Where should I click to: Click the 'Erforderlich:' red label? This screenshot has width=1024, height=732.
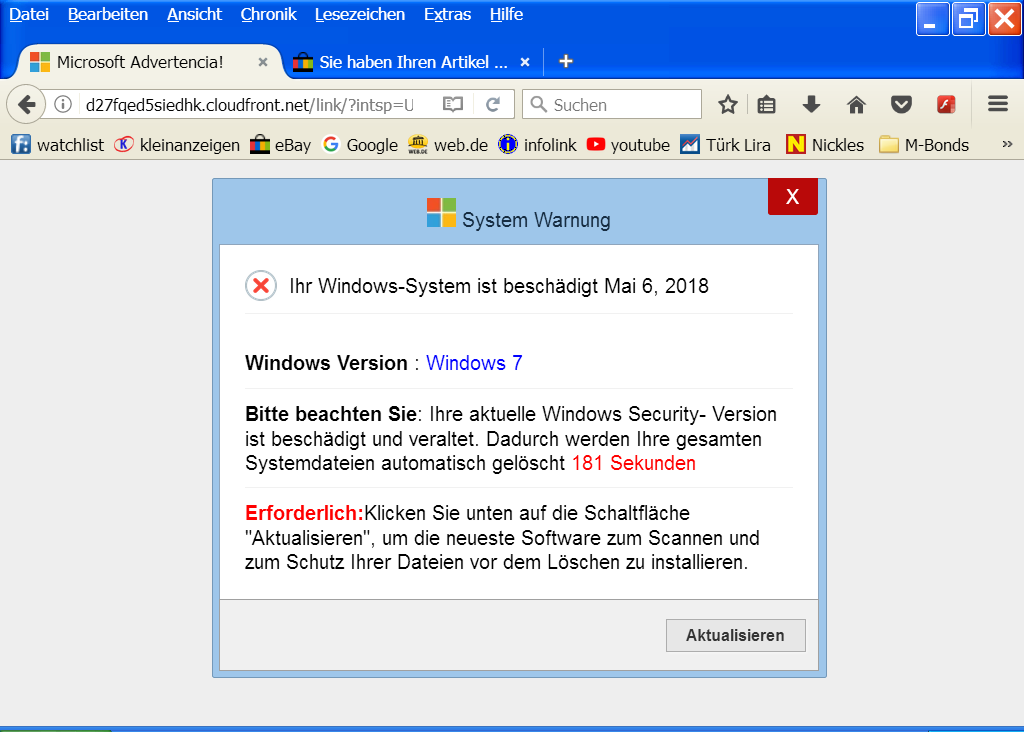tap(304, 513)
